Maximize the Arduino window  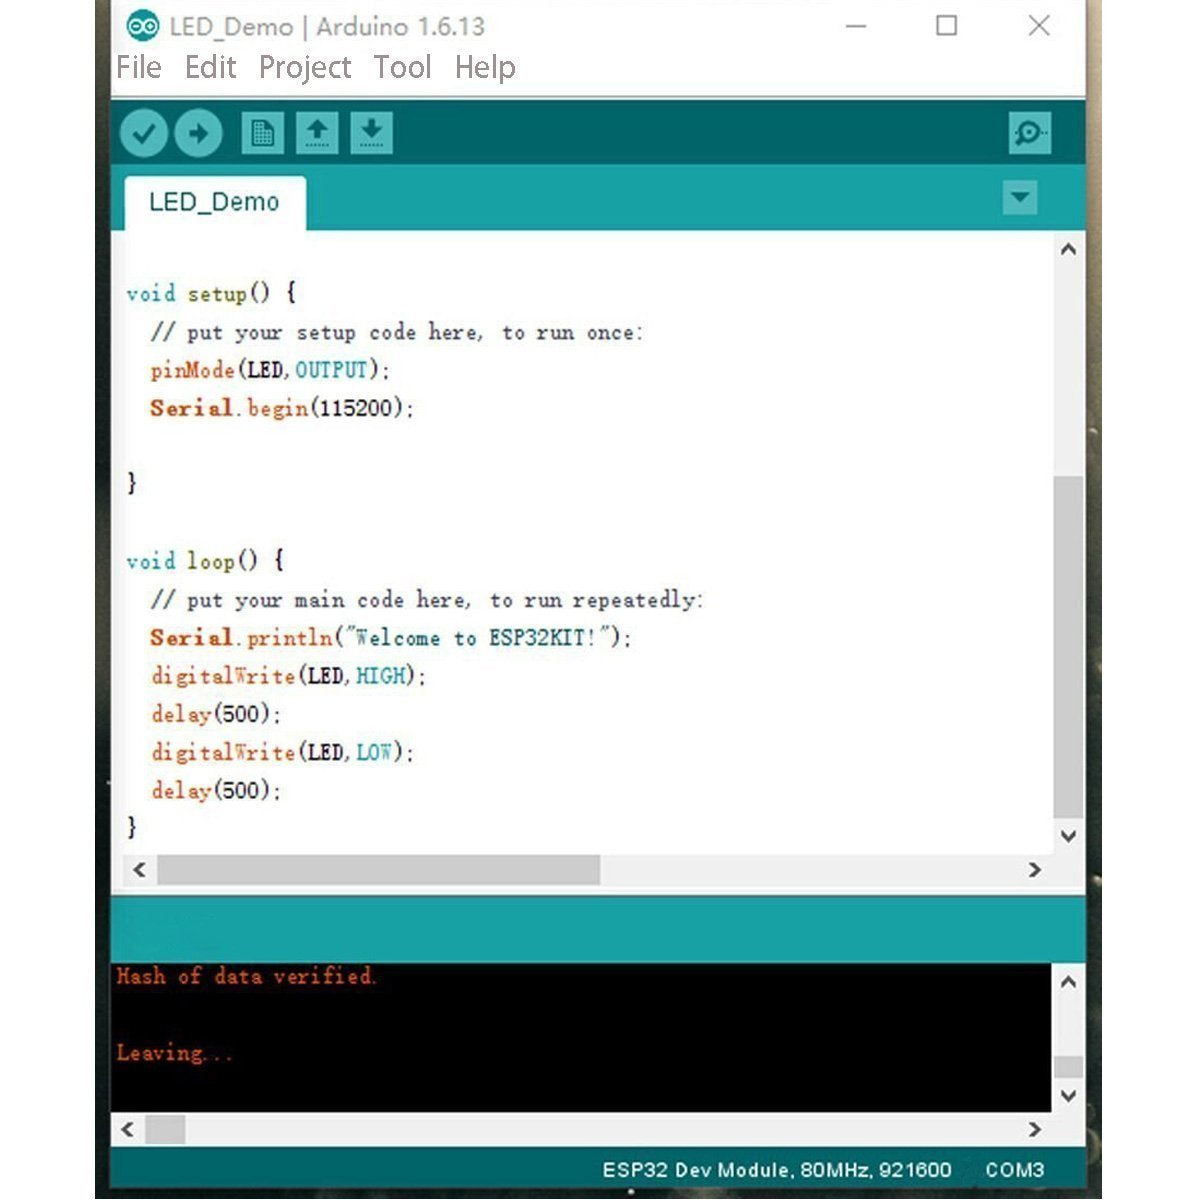tap(946, 26)
